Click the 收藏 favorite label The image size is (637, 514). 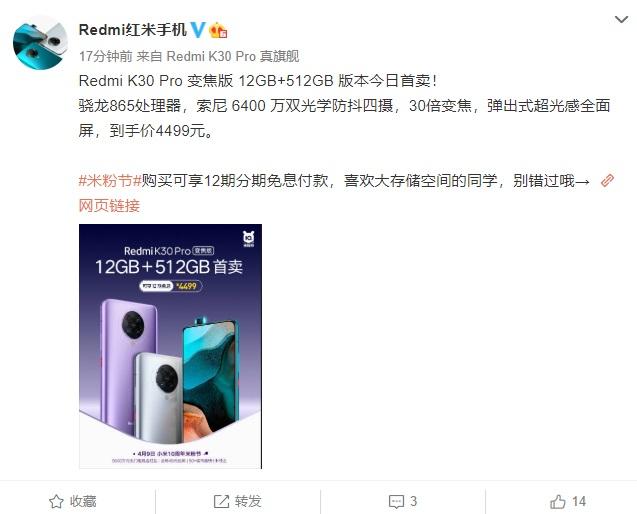[83, 501]
